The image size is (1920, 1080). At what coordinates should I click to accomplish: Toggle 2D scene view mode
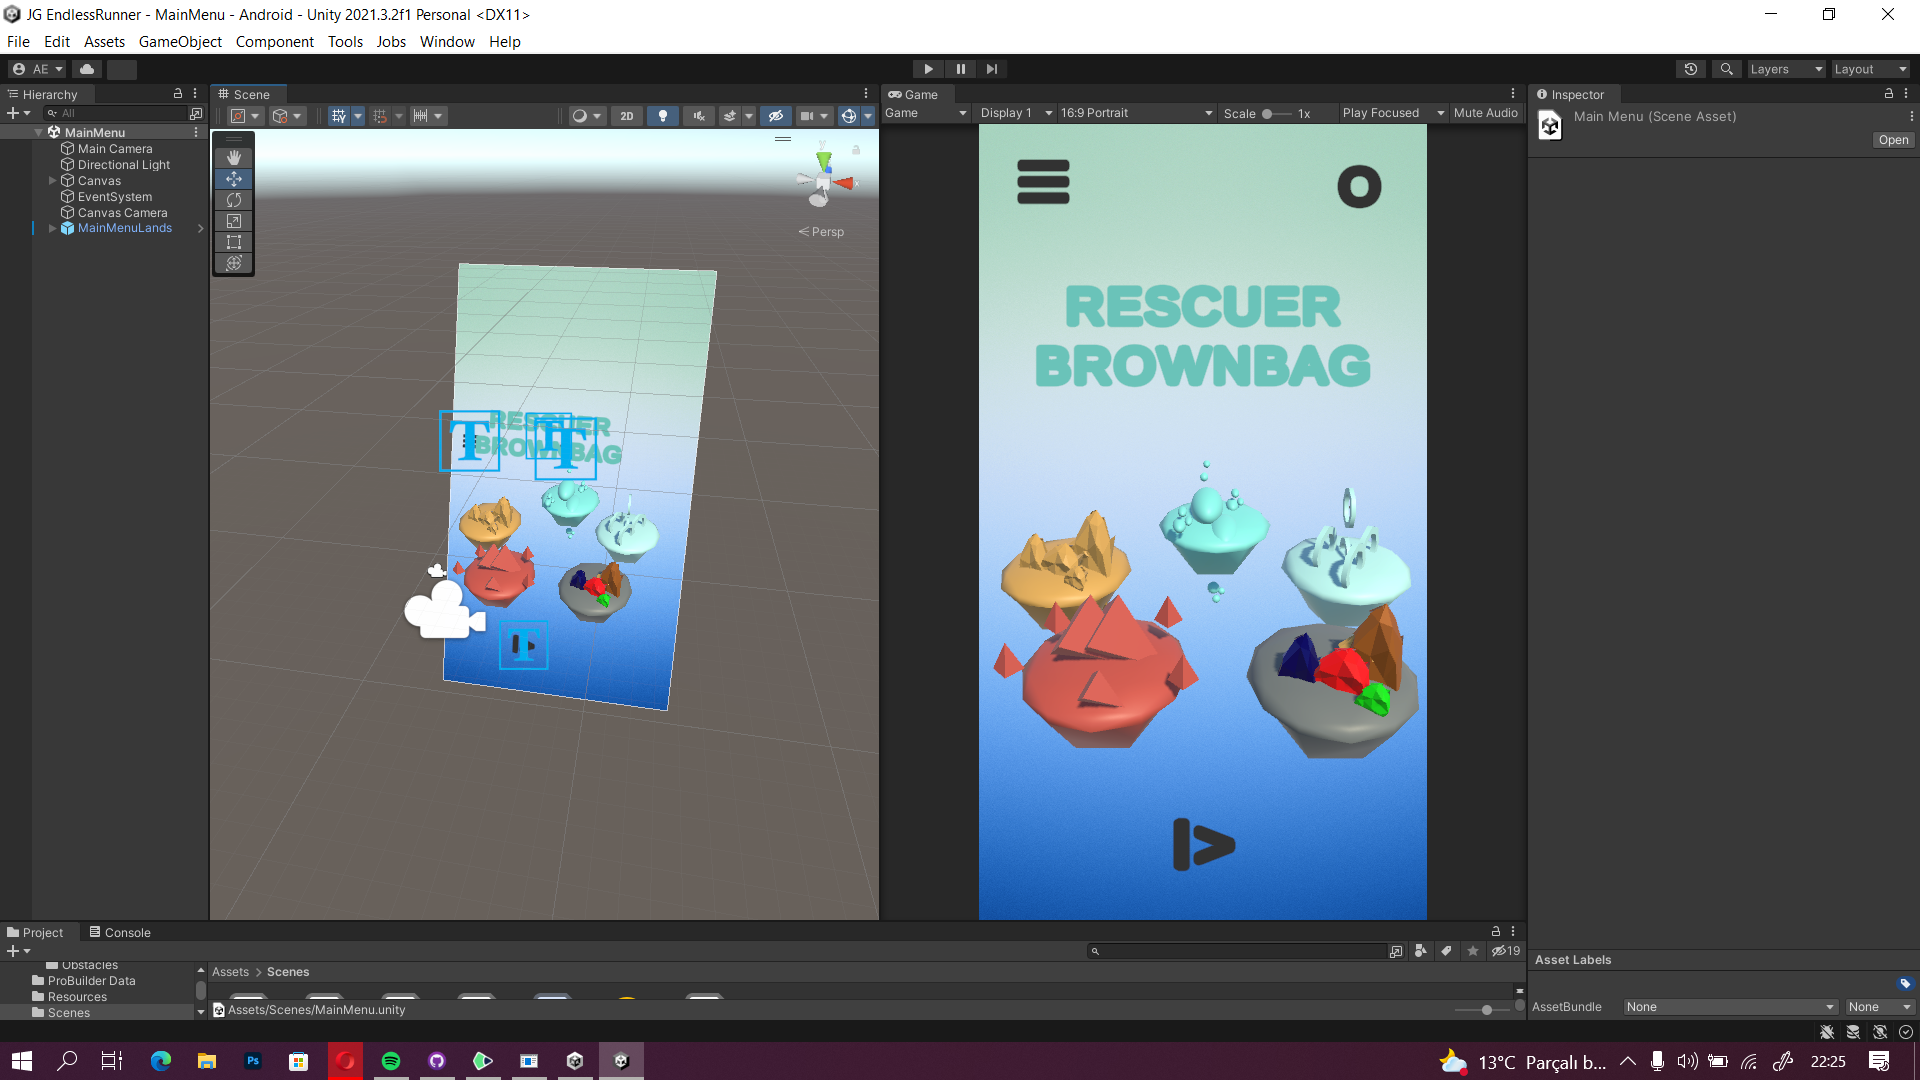point(626,116)
